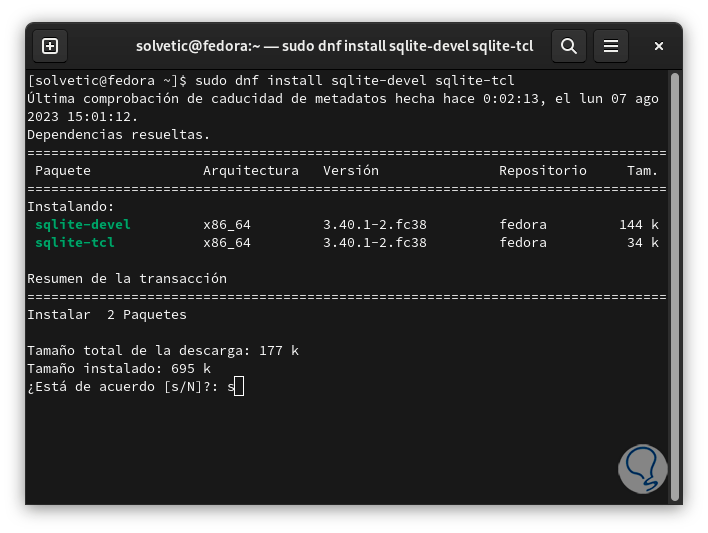Place cursor at the confirmation prompt input
The height and width of the screenshot is (533, 708).
pos(238,387)
